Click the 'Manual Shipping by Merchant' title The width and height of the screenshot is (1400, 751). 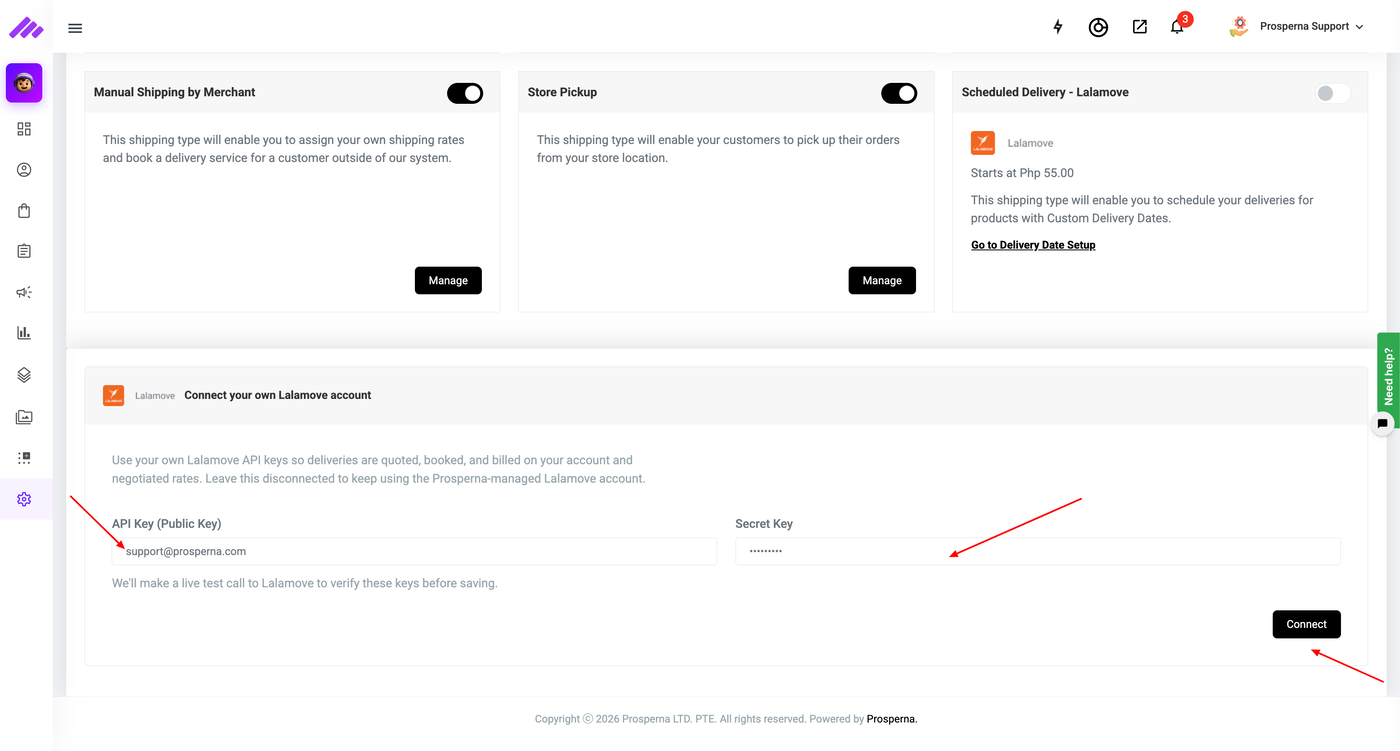coord(175,92)
